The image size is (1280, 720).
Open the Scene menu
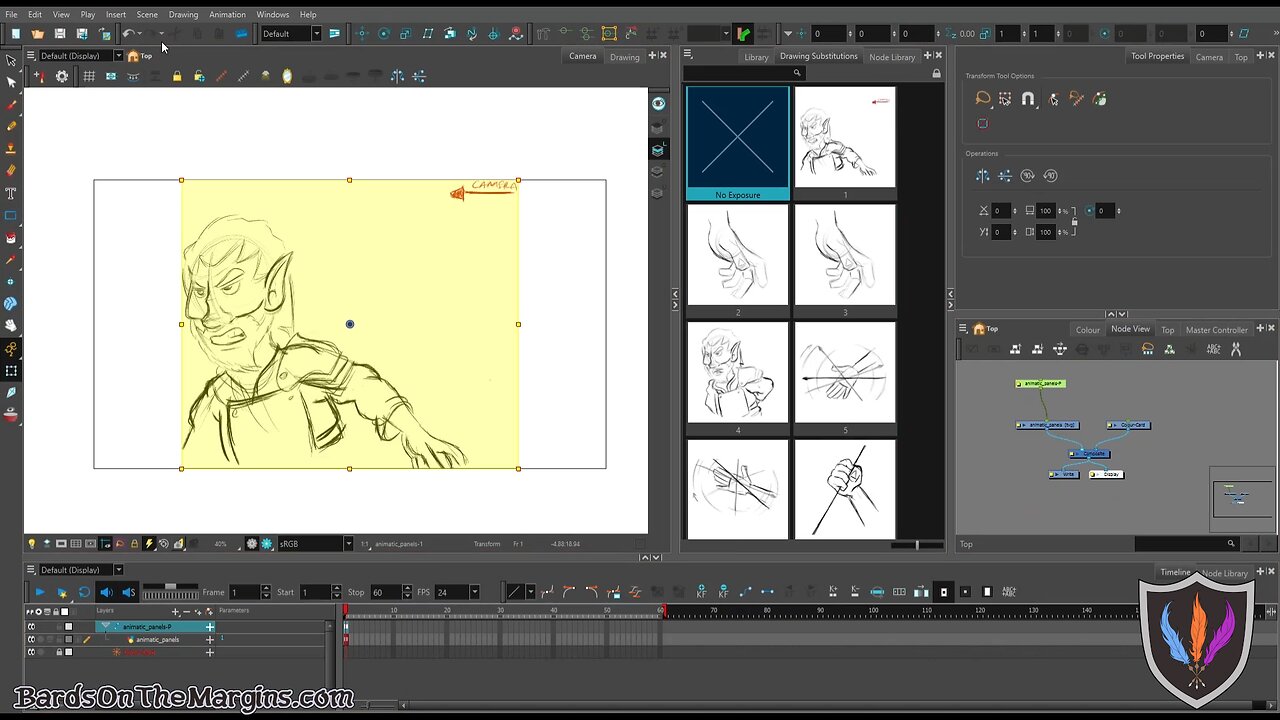tap(147, 15)
